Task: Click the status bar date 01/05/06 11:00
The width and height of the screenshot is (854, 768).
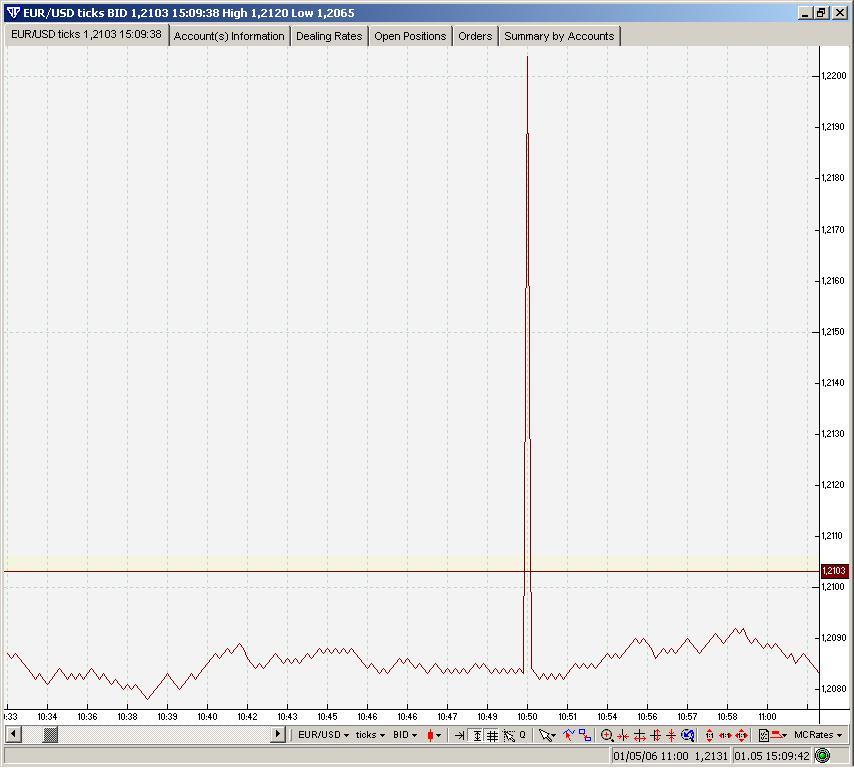Action: (650, 756)
